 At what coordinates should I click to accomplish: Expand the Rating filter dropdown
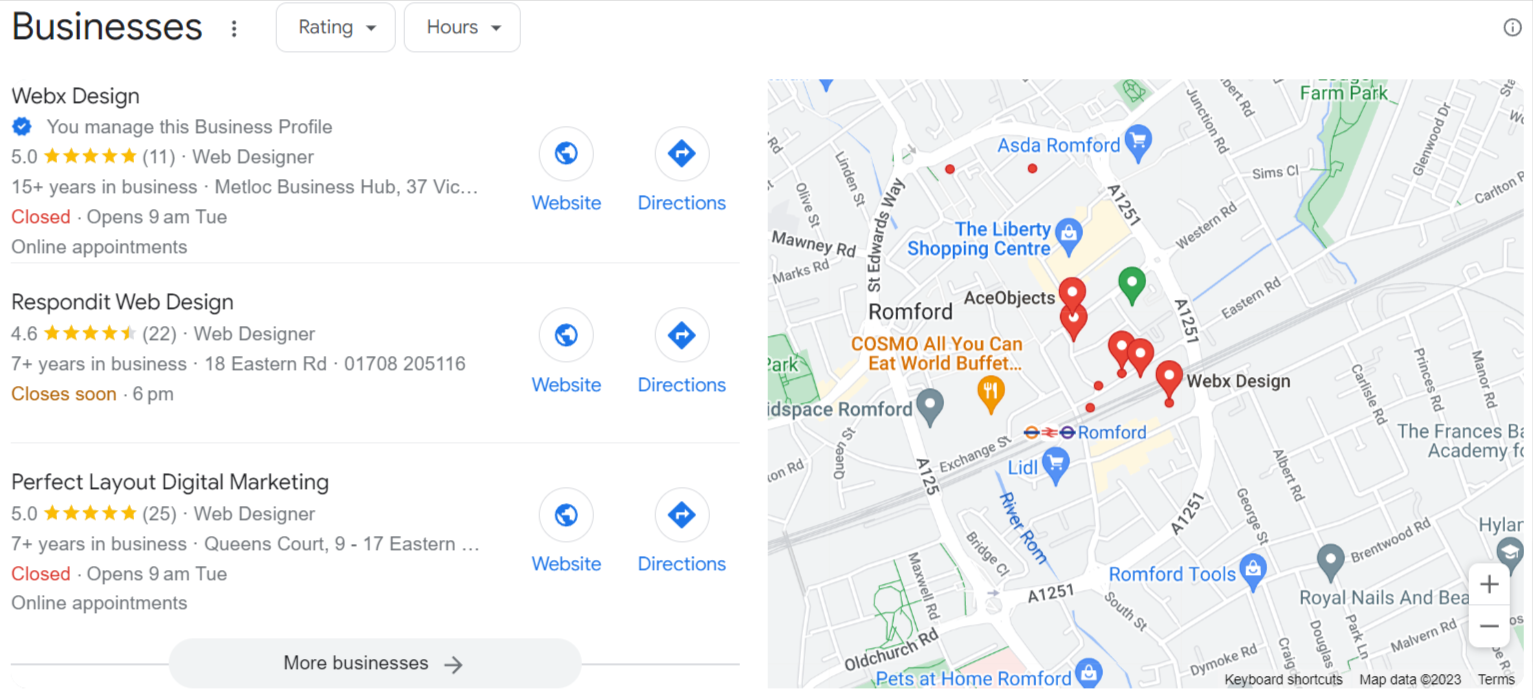point(336,28)
